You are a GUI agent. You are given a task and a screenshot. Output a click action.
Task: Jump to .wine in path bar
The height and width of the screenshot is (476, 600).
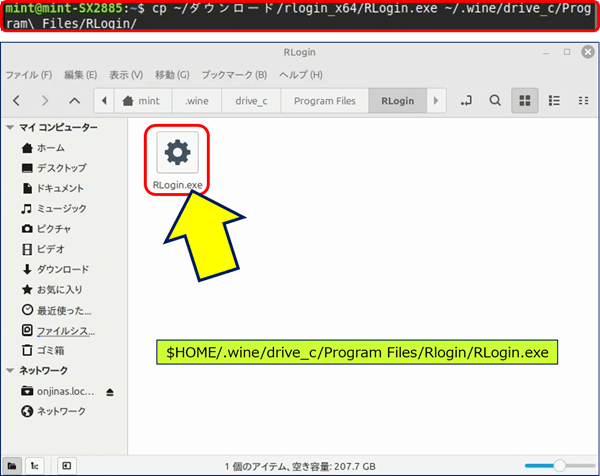click(197, 101)
